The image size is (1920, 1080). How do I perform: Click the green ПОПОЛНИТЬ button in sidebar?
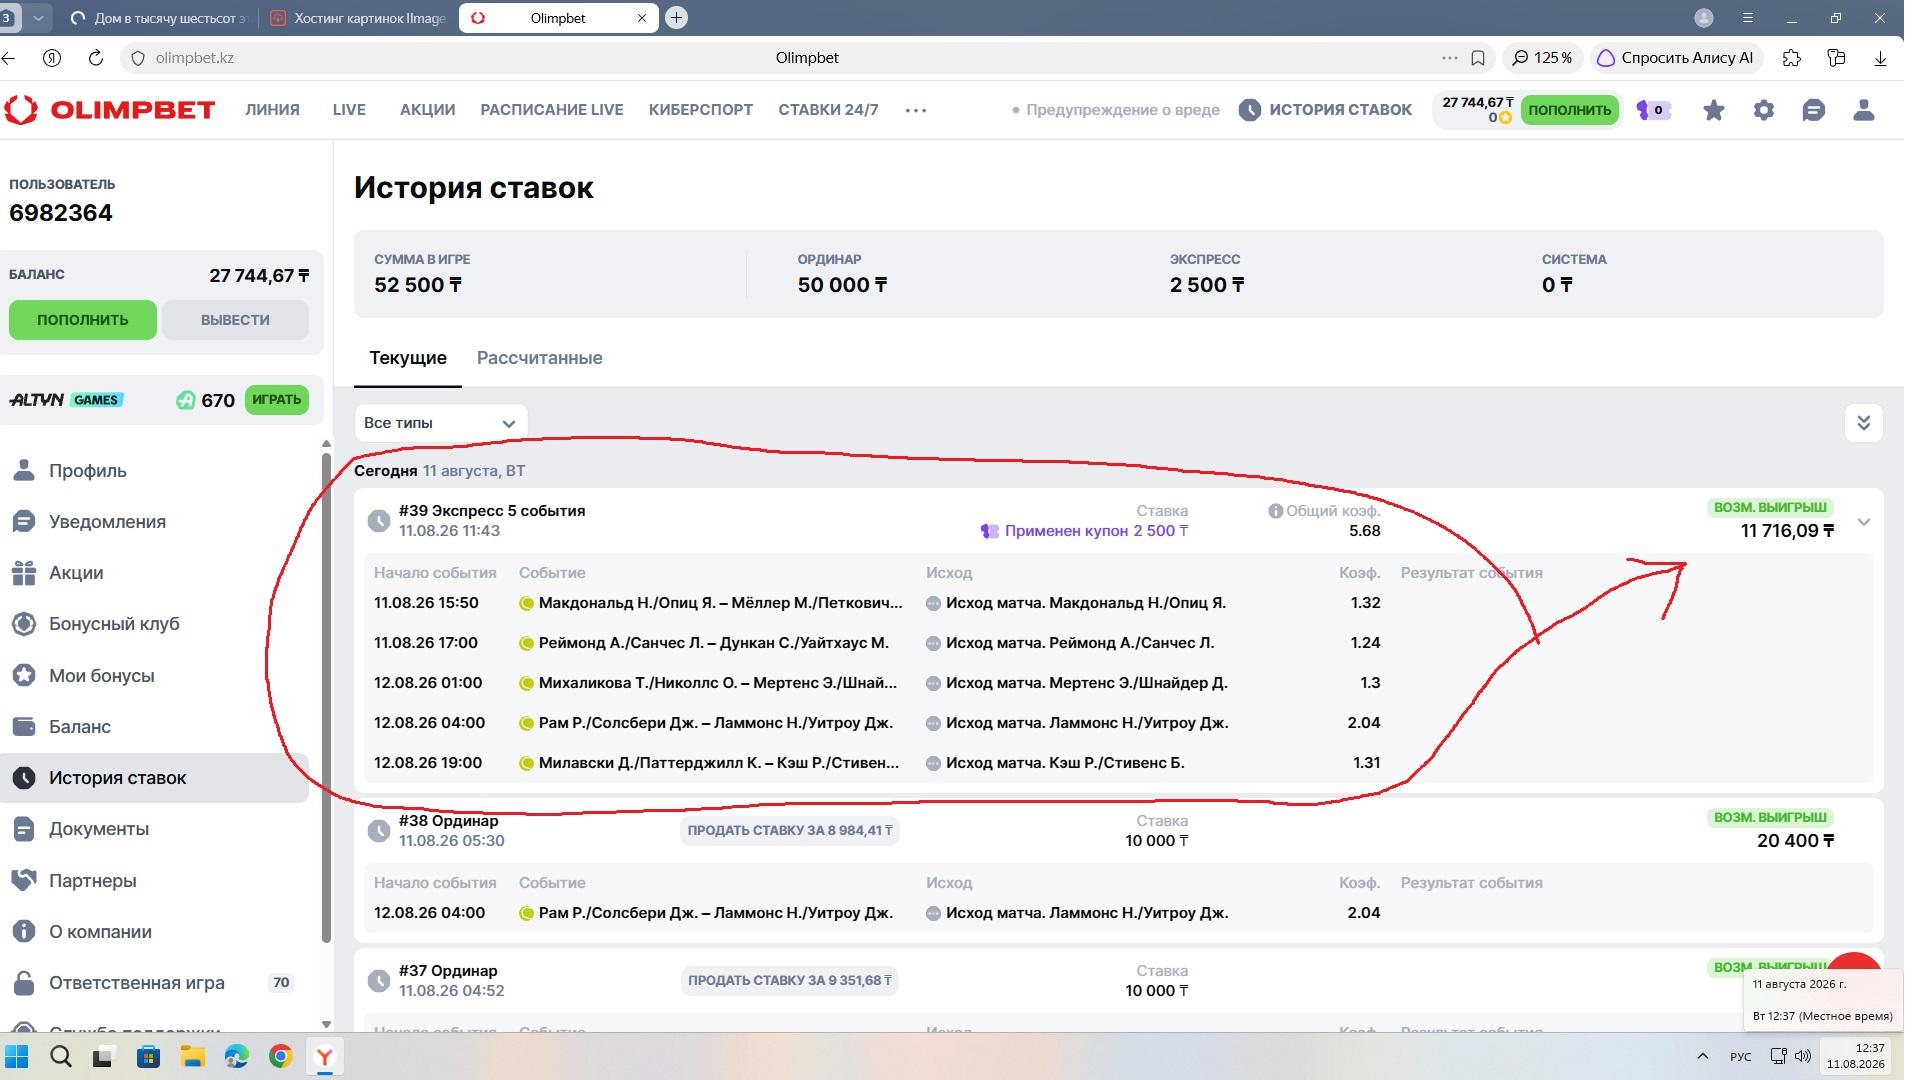83,320
